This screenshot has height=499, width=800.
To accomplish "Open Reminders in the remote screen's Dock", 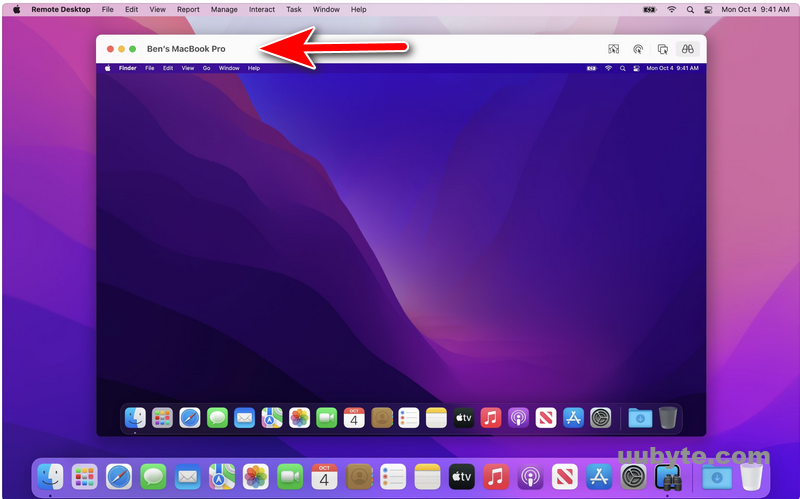I will pyautogui.click(x=409, y=418).
